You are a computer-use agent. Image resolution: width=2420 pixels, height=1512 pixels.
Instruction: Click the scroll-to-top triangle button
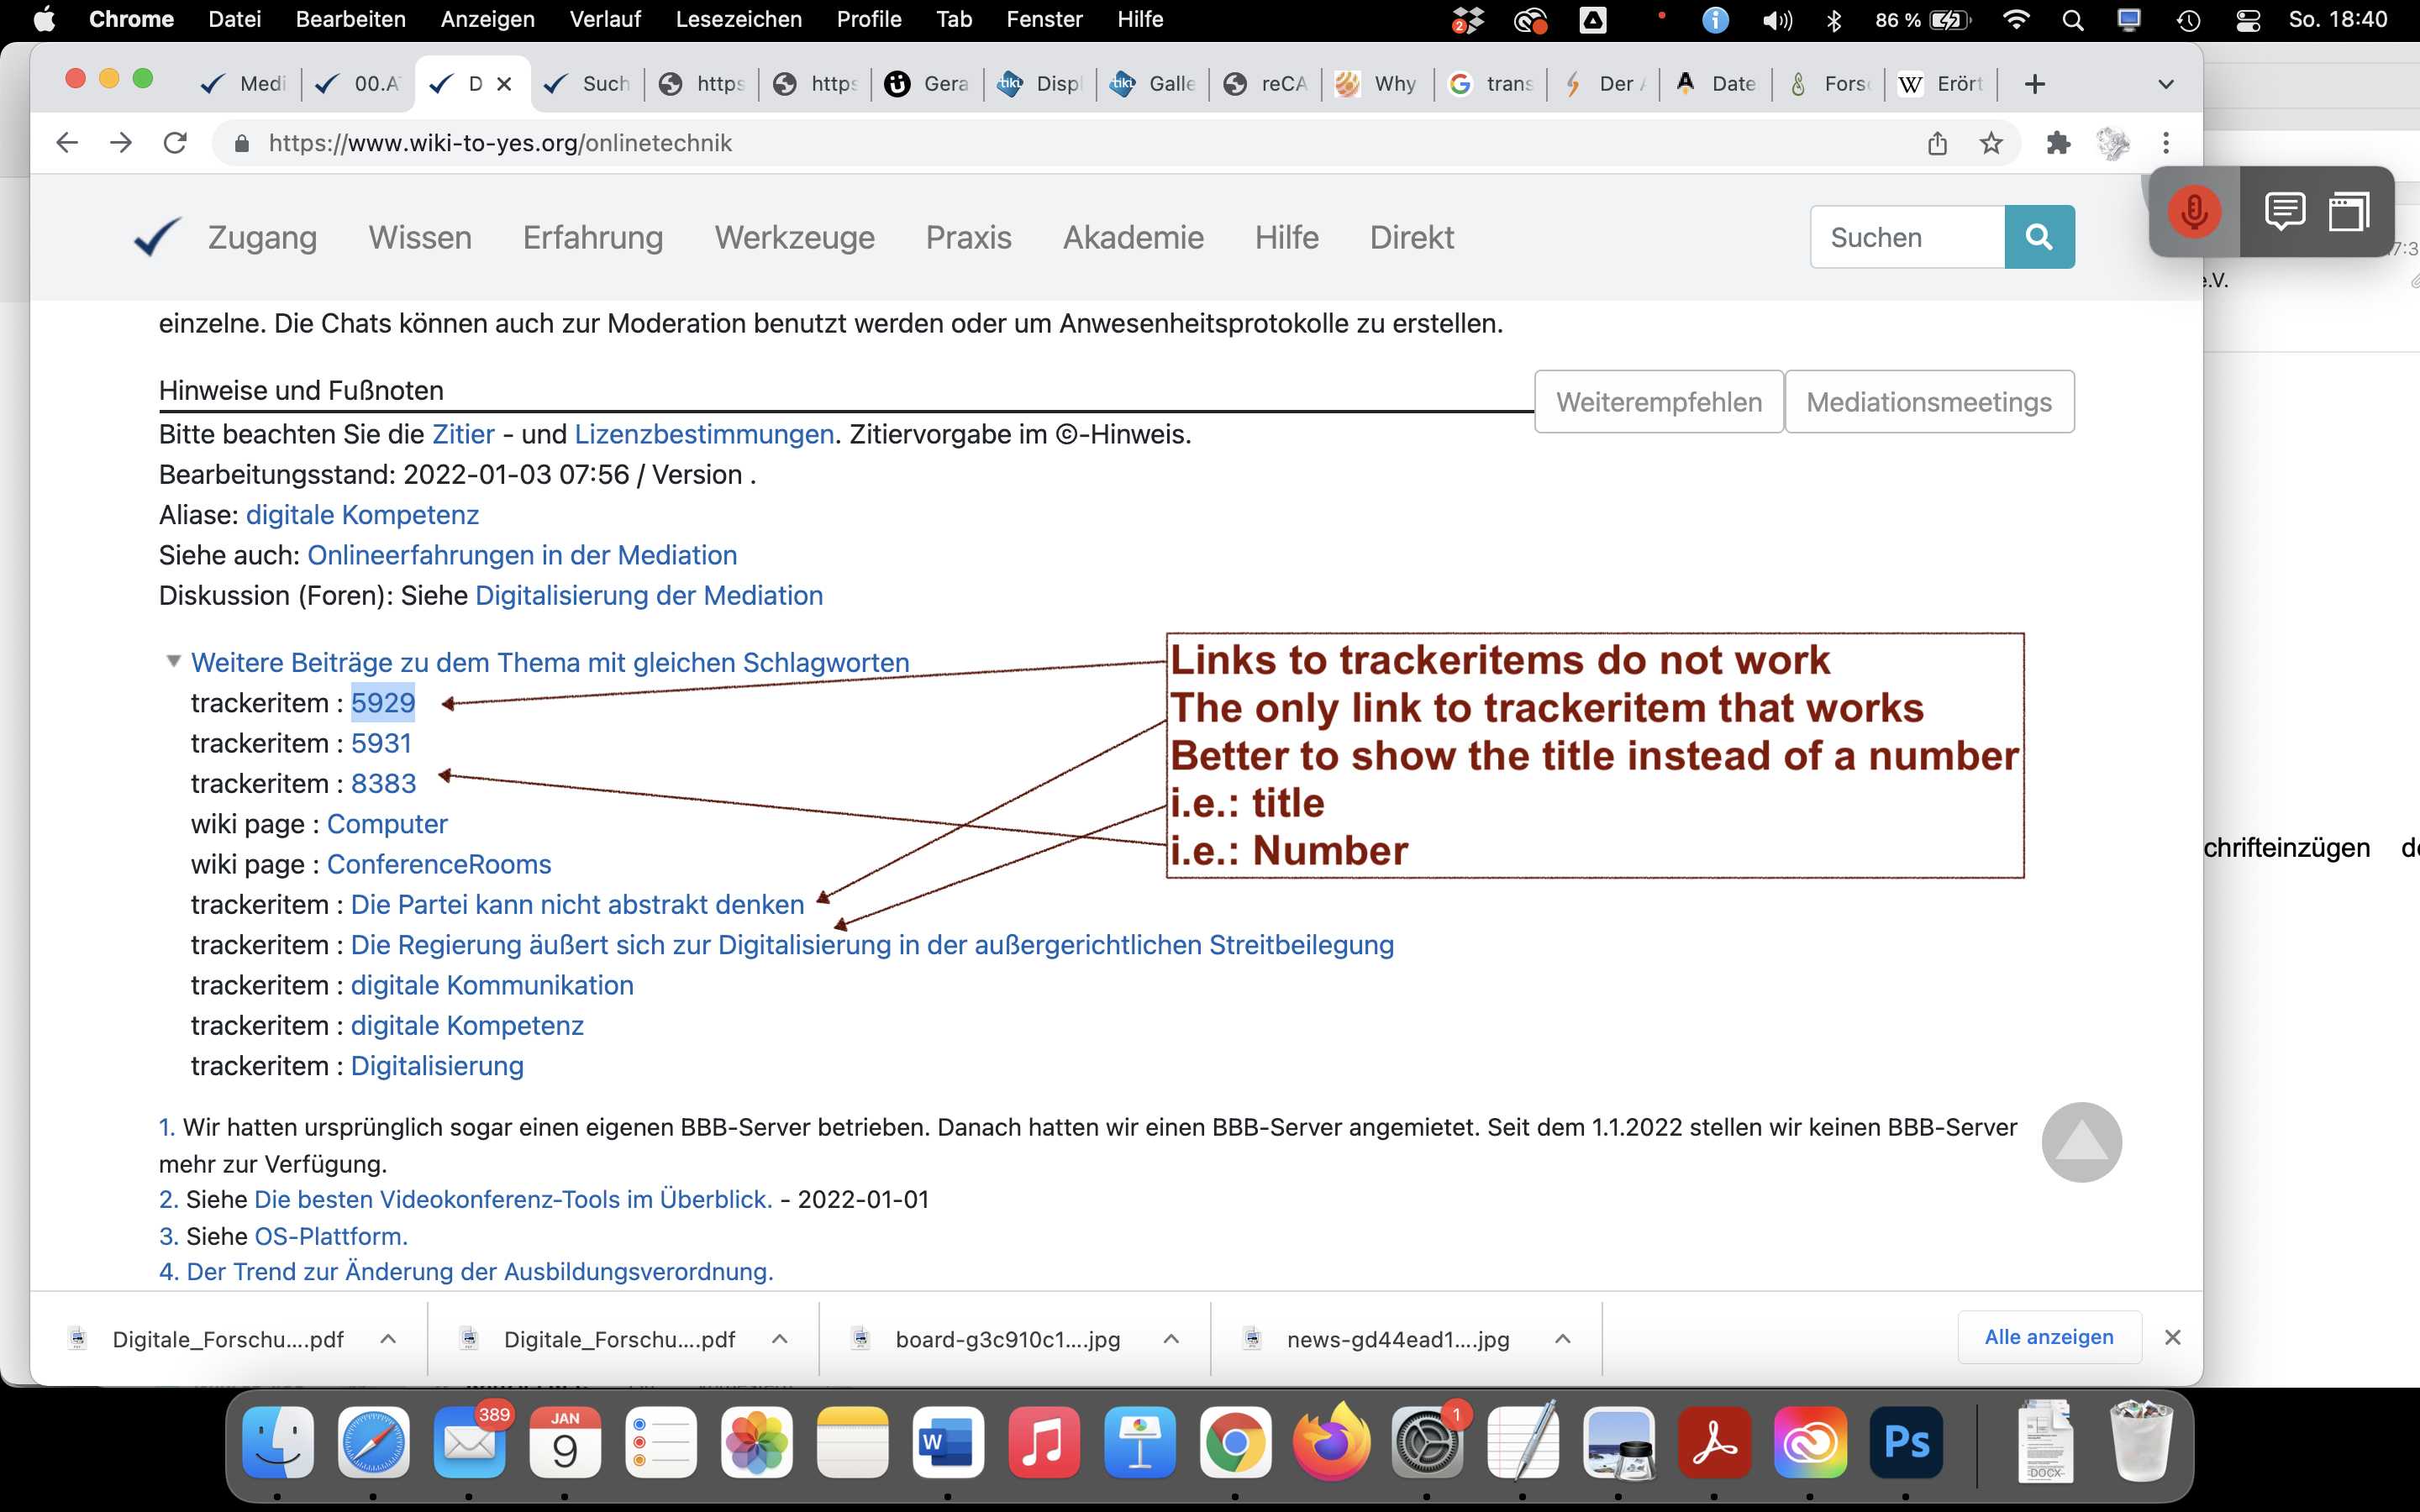coord(2081,1142)
